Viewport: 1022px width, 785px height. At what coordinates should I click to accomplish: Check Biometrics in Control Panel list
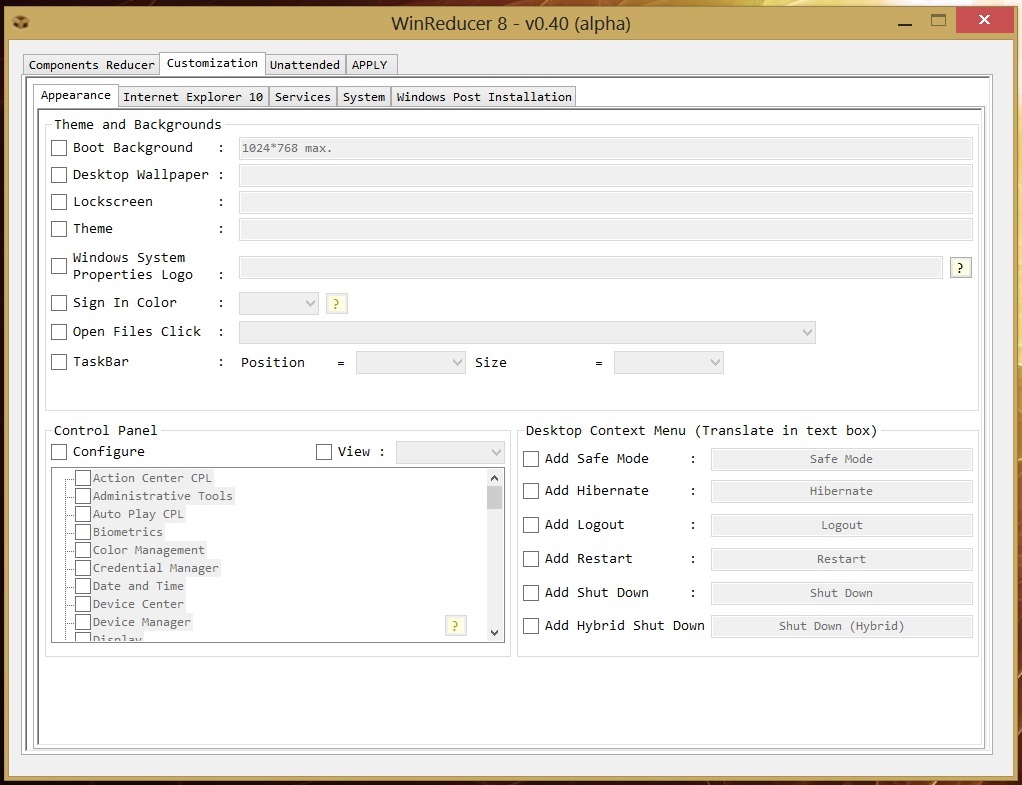83,532
